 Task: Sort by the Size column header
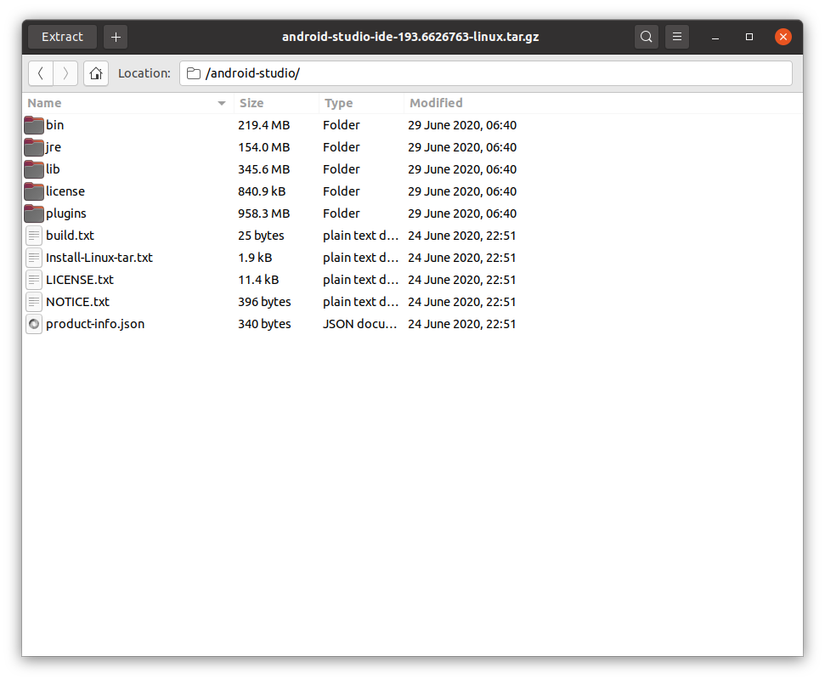(x=276, y=103)
